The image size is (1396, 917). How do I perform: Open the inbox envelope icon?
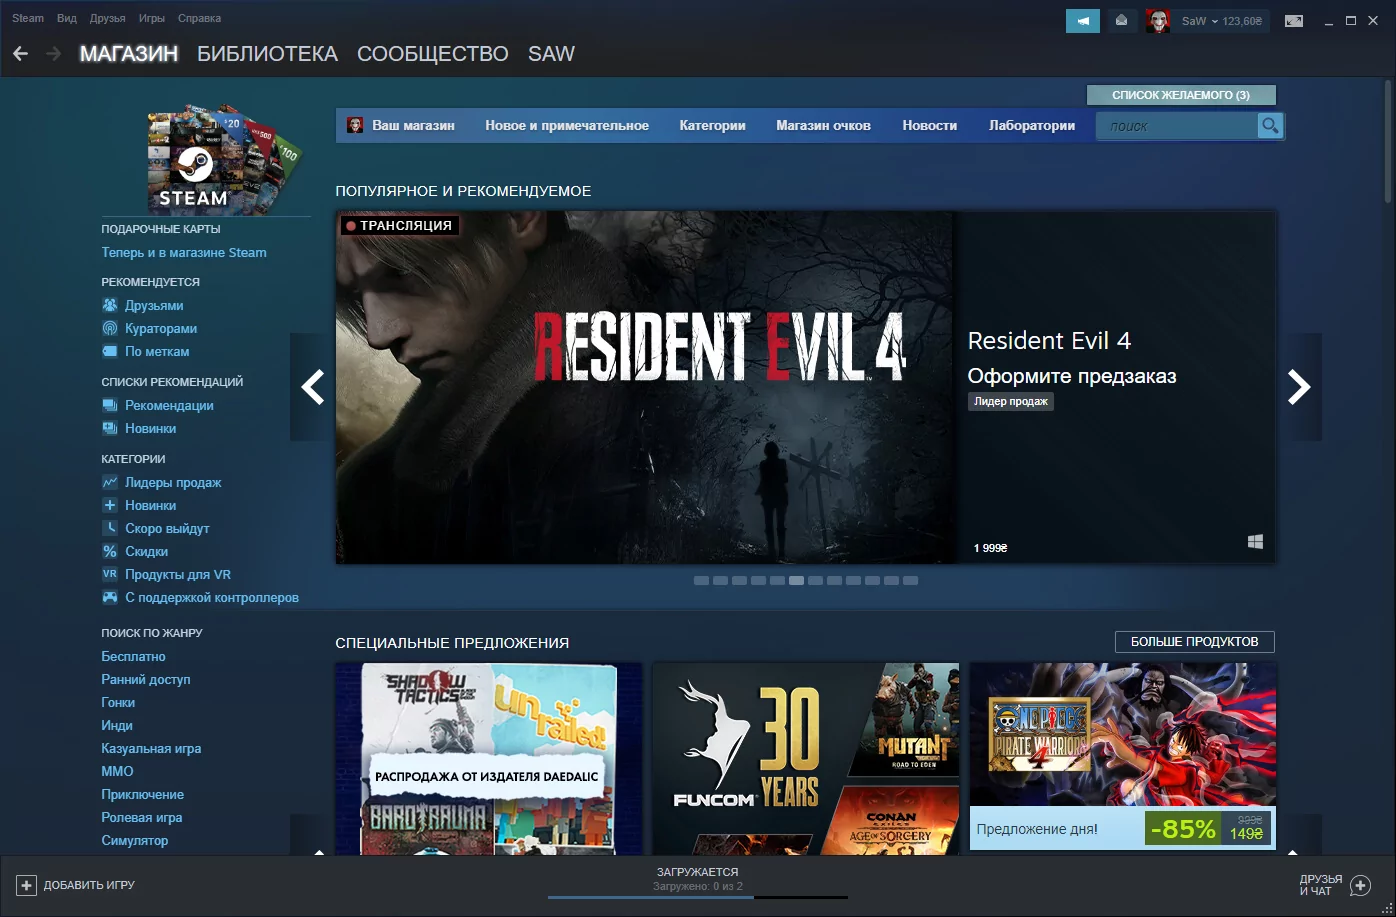pyautogui.click(x=1121, y=20)
